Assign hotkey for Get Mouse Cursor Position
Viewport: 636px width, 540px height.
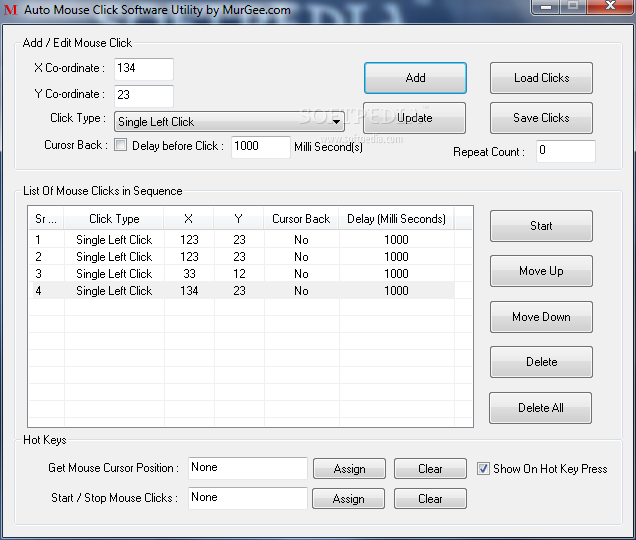coord(349,469)
